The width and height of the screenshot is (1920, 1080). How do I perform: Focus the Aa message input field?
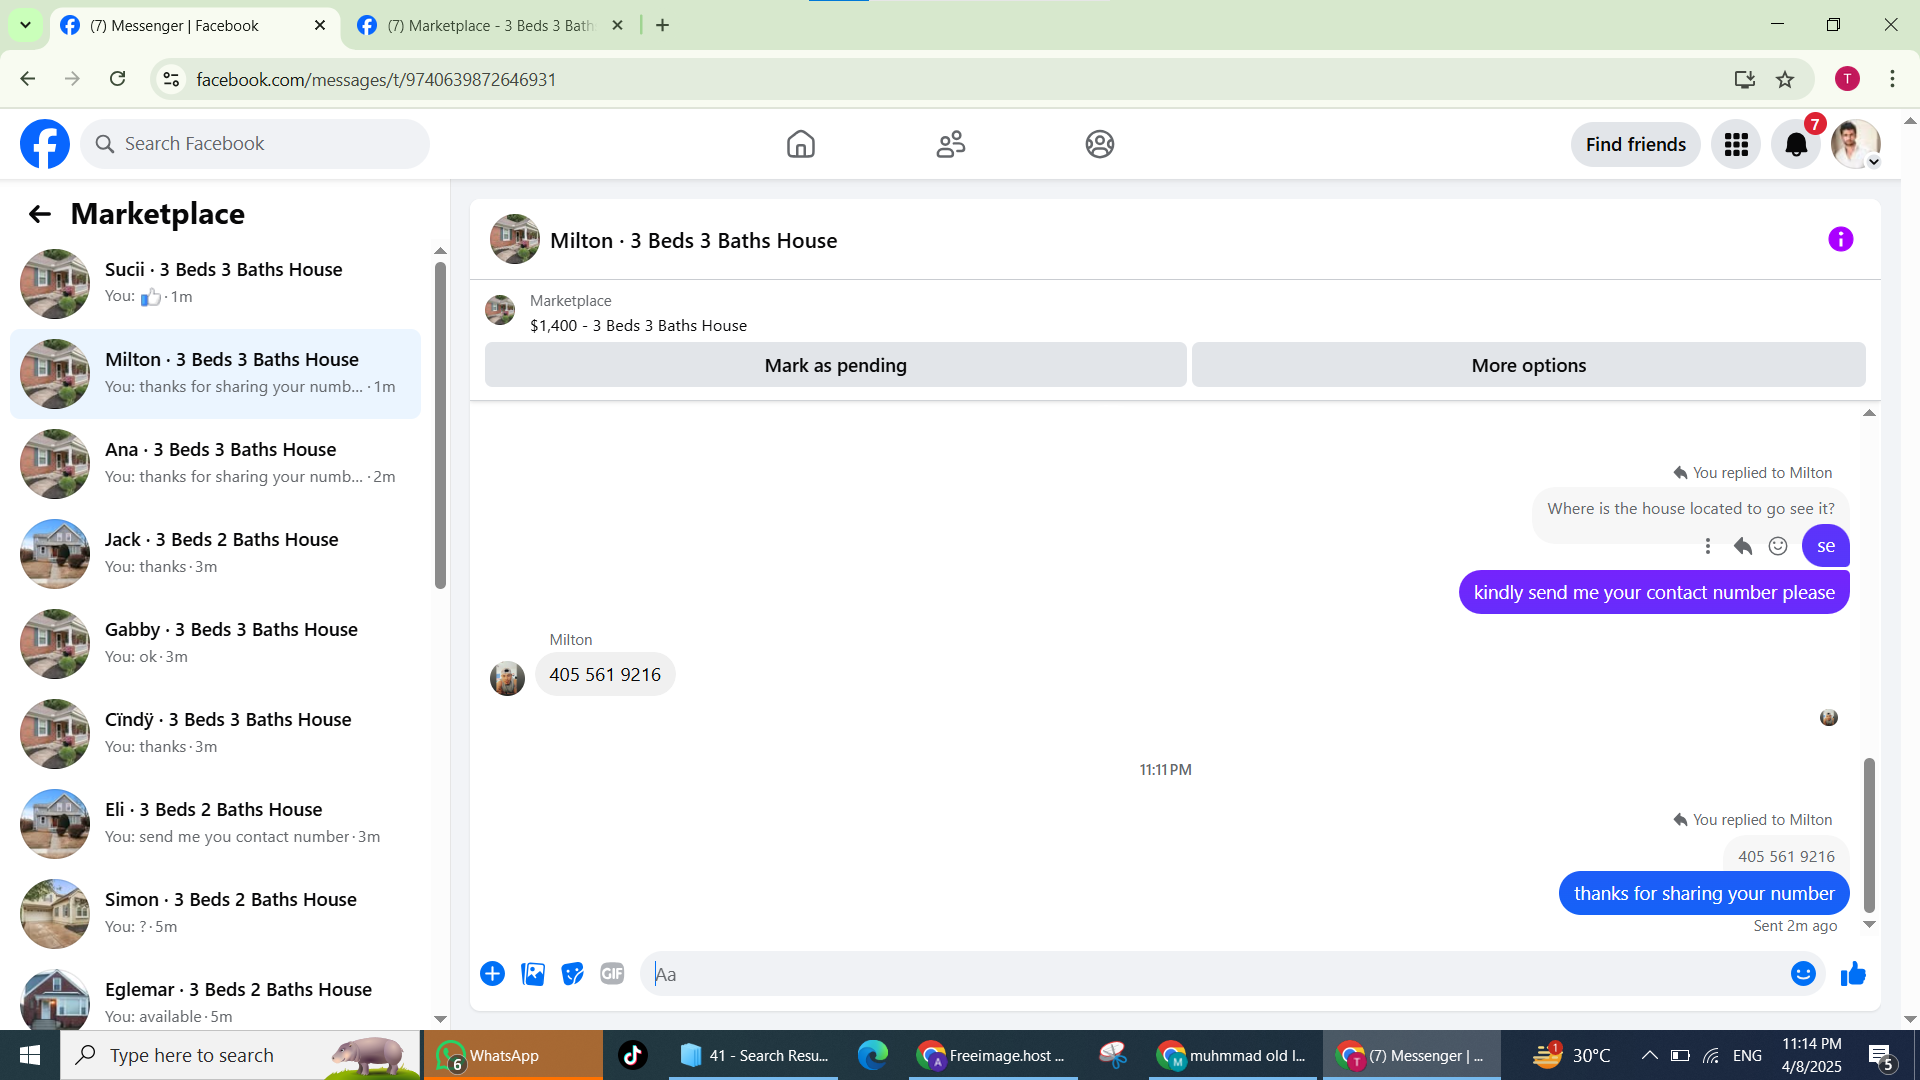point(1210,974)
